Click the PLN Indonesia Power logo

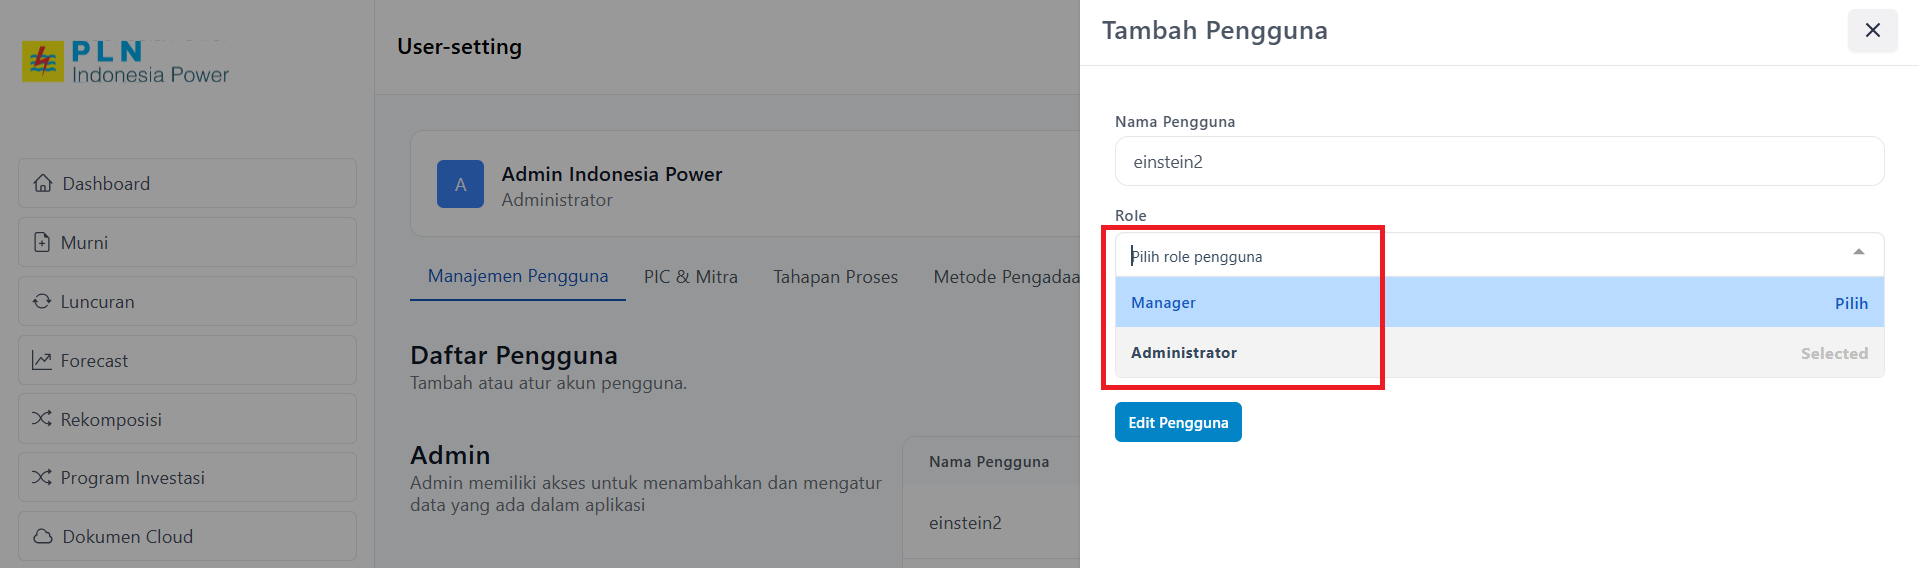point(126,62)
